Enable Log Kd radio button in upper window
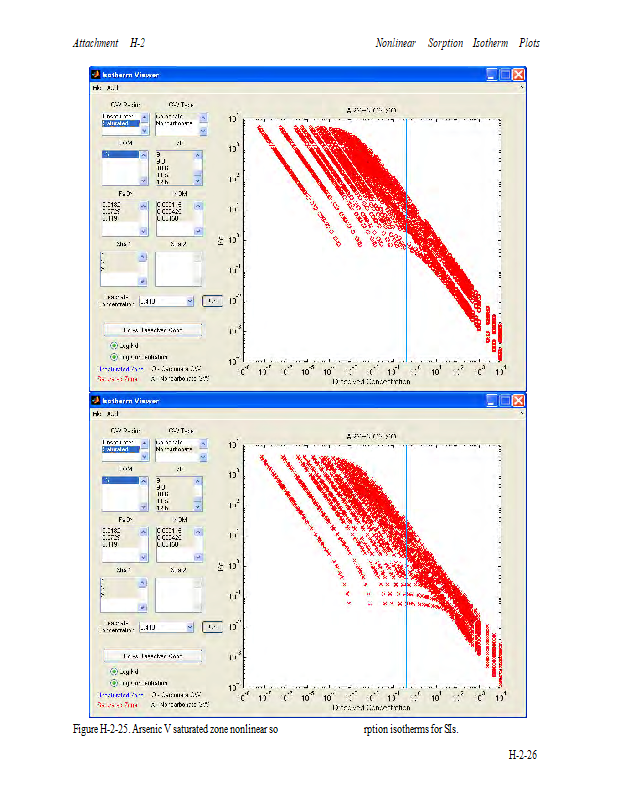Image resolution: width=618 pixels, height=800 pixels. pos(114,345)
